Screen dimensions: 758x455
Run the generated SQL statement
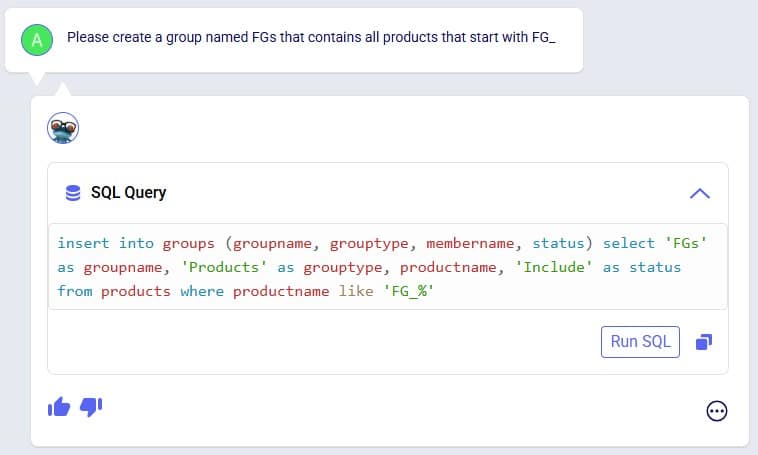click(x=640, y=342)
